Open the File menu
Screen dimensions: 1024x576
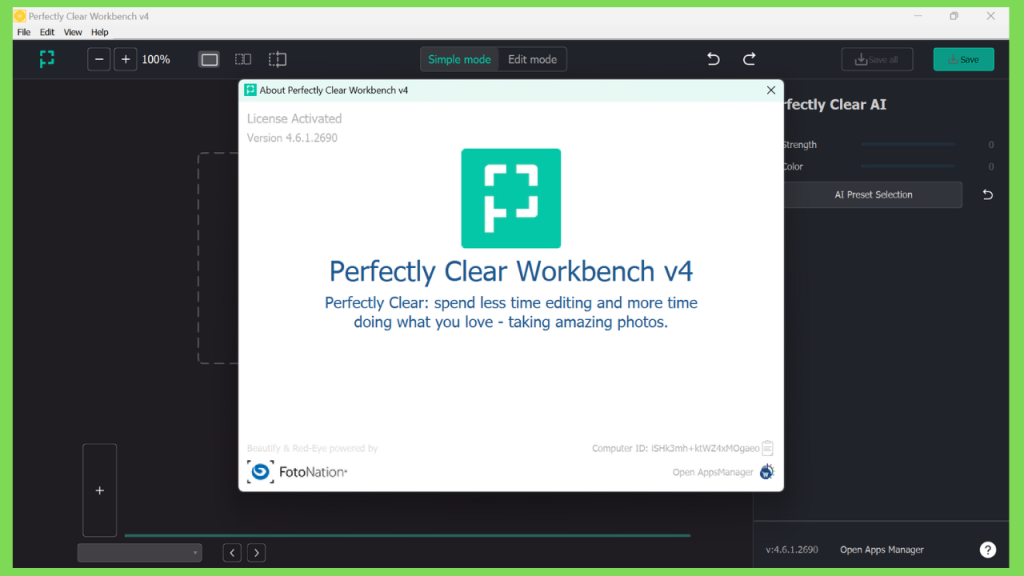(x=24, y=32)
